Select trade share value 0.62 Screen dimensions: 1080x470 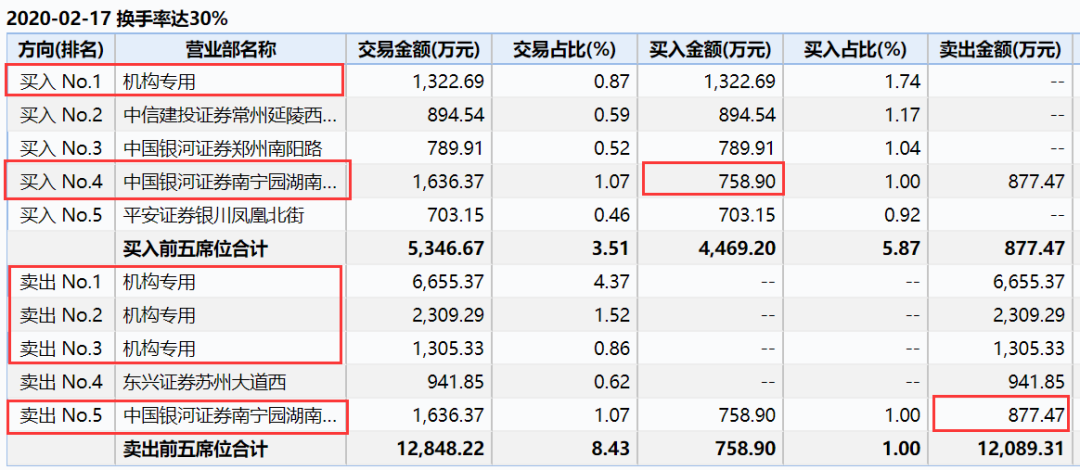612,382
